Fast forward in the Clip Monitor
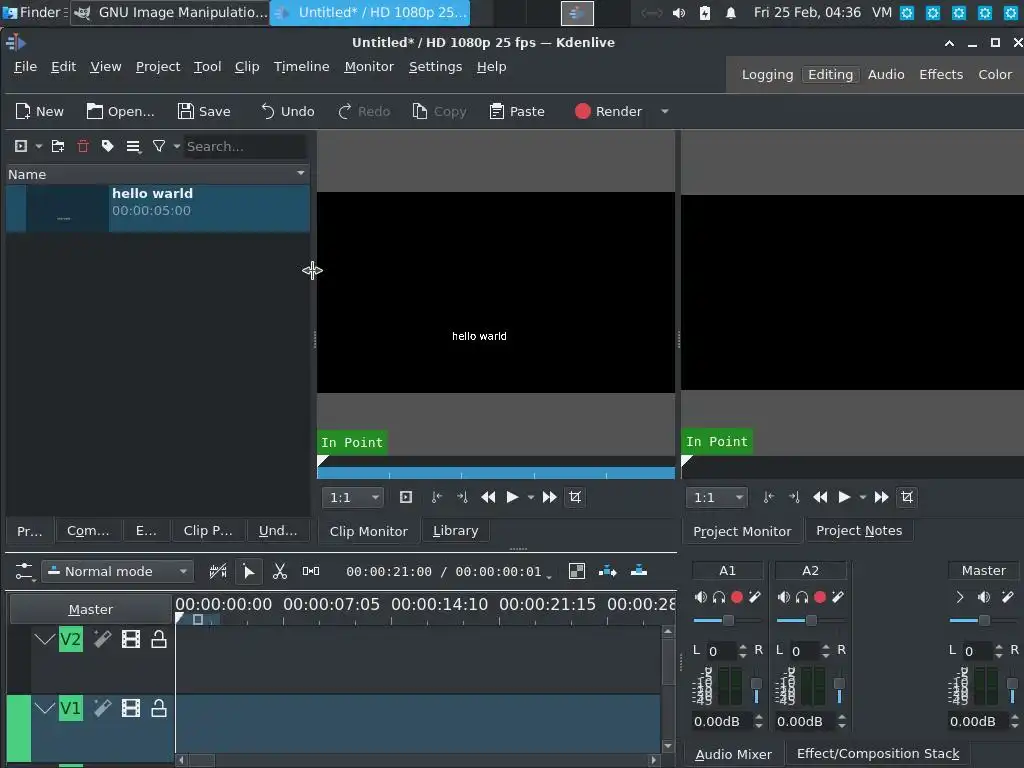The image size is (1024, 768). pos(550,498)
